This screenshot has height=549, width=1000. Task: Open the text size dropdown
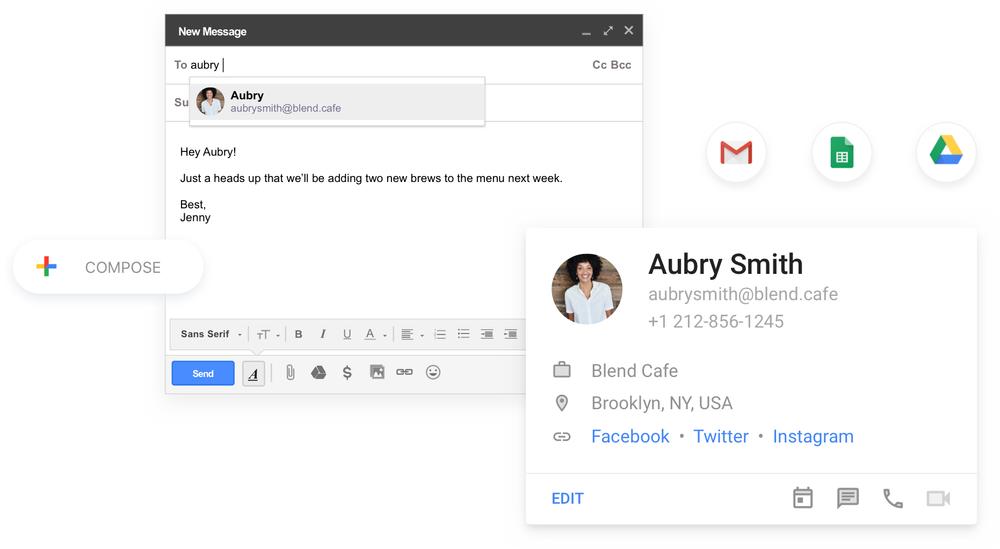(268, 334)
